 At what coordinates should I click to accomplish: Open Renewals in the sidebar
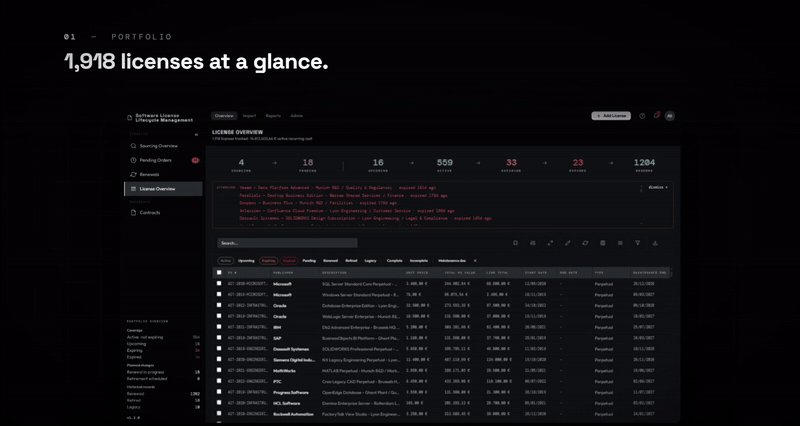(x=163, y=174)
